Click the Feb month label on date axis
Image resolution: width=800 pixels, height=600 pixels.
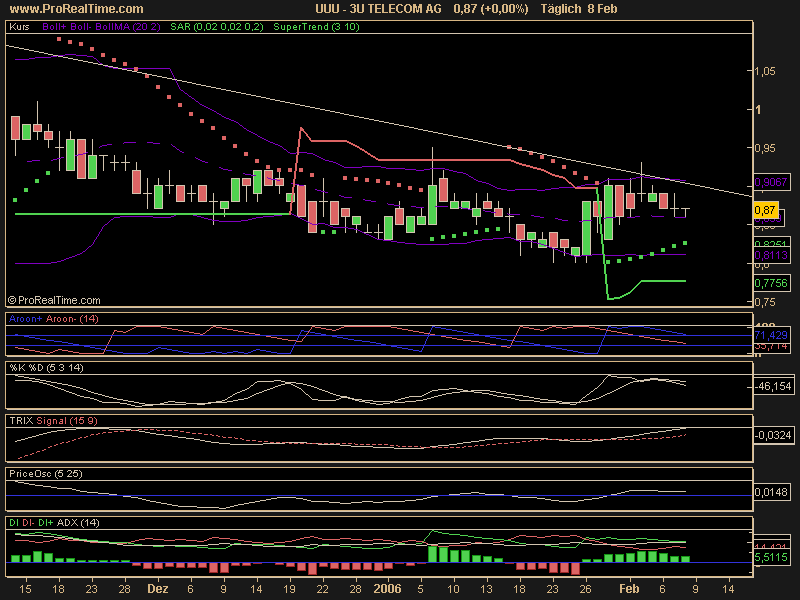629,589
